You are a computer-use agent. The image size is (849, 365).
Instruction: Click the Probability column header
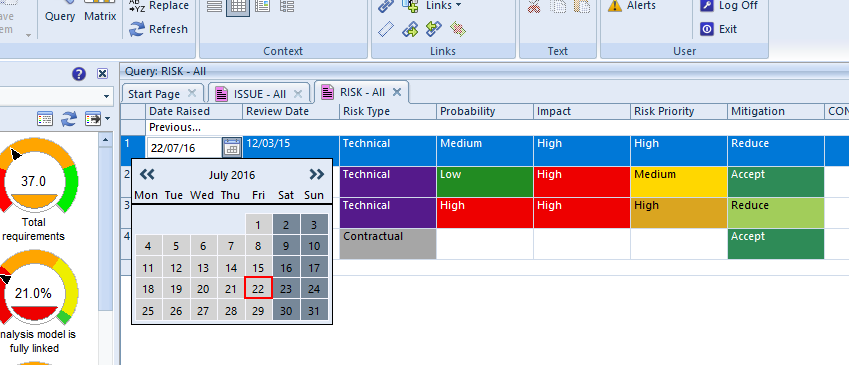point(485,111)
